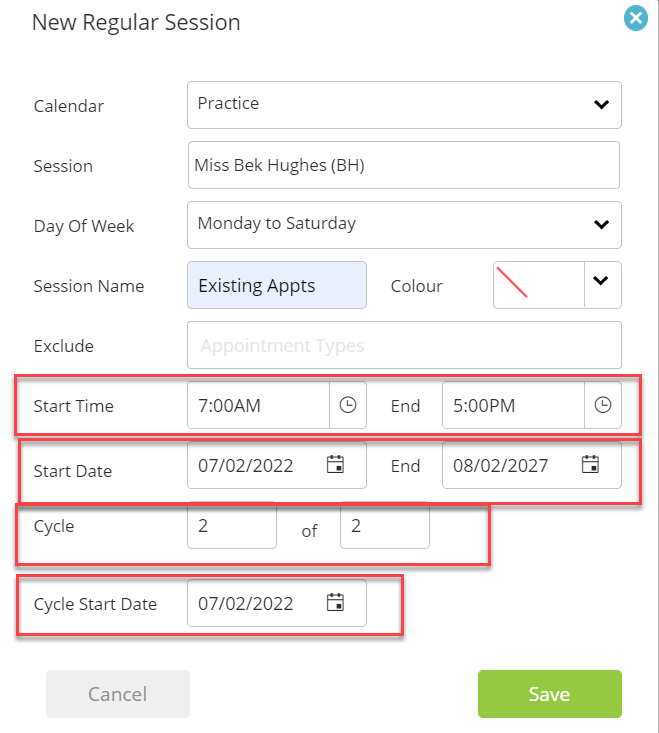Image resolution: width=659 pixels, height=733 pixels.
Task: Save the new regular session
Action: (550, 694)
